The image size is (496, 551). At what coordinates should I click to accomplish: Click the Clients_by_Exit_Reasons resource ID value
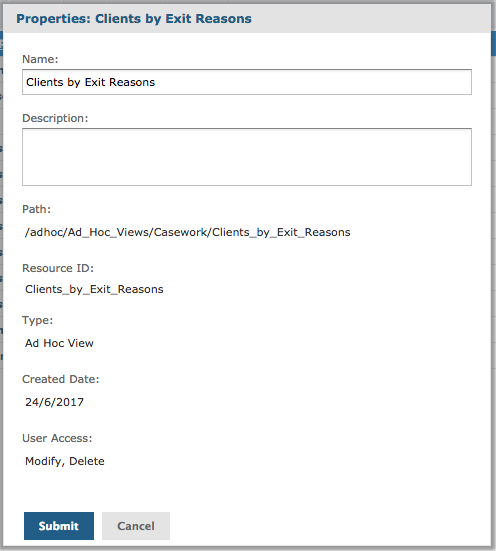94,289
